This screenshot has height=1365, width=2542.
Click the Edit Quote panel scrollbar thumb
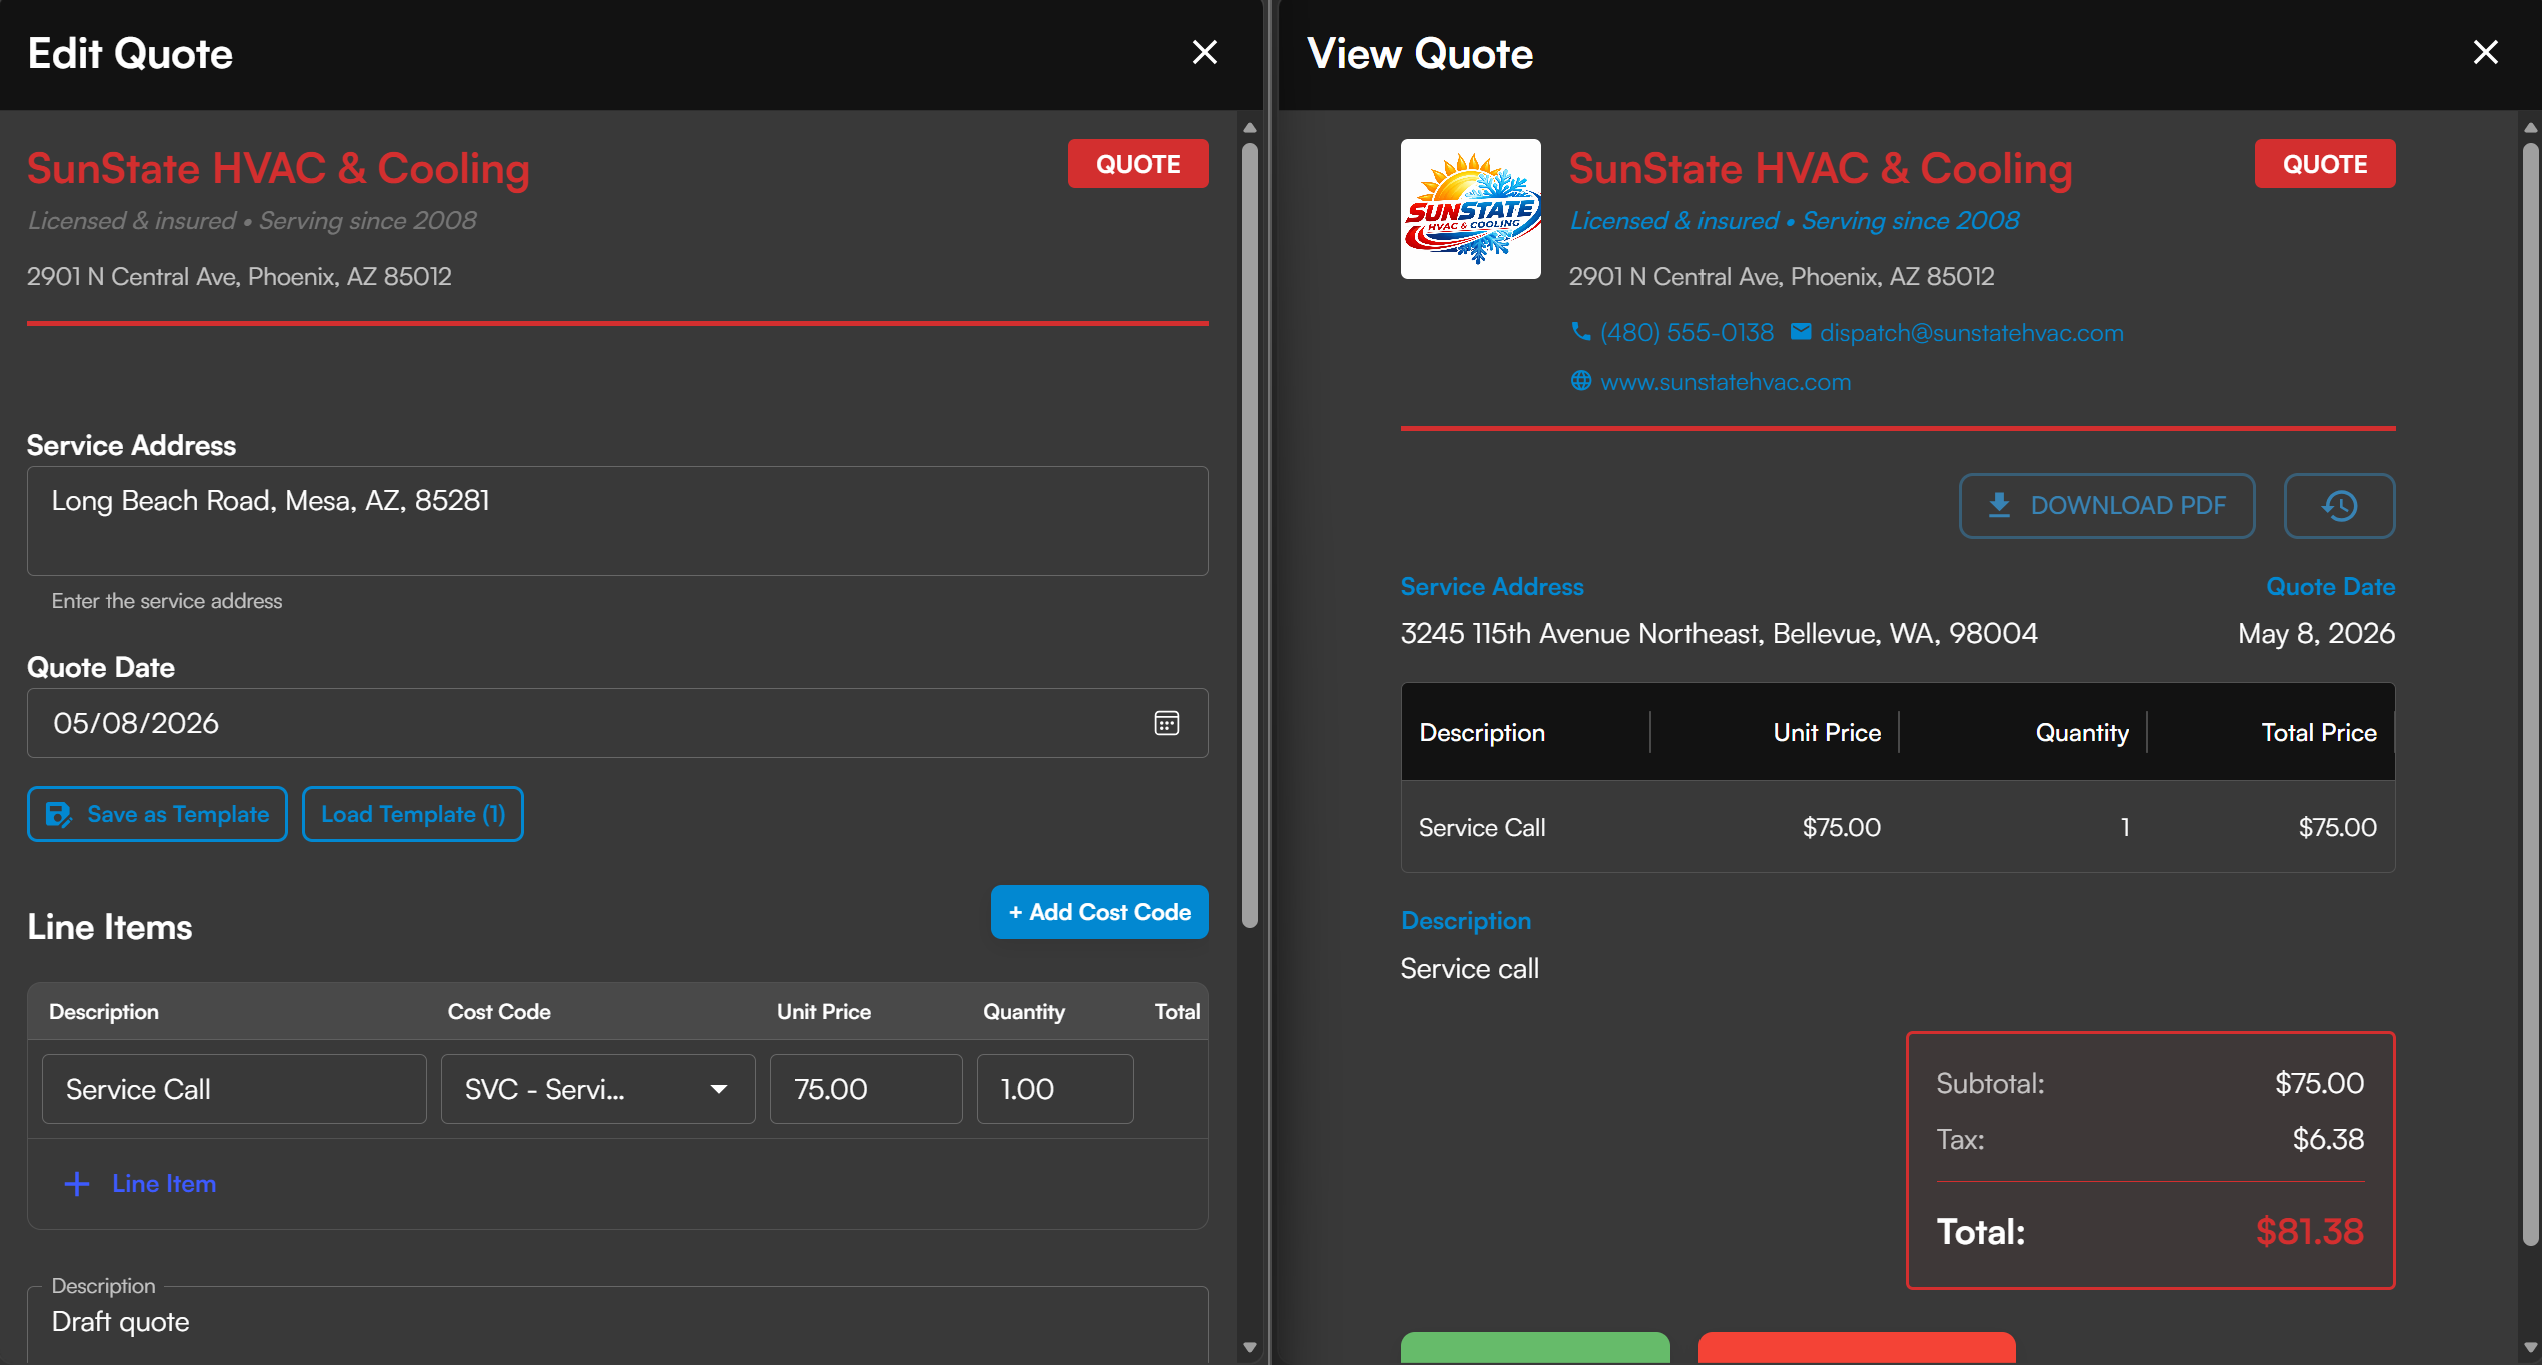[x=1250, y=535]
